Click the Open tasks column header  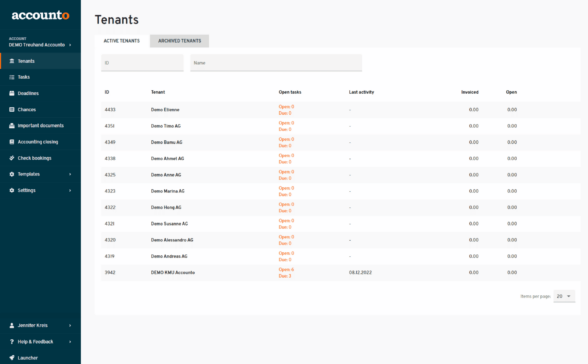(290, 92)
